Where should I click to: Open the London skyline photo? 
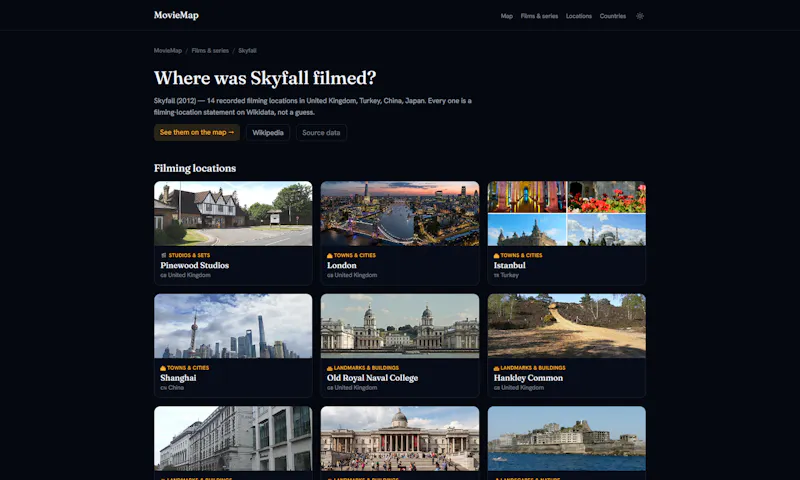click(400, 213)
